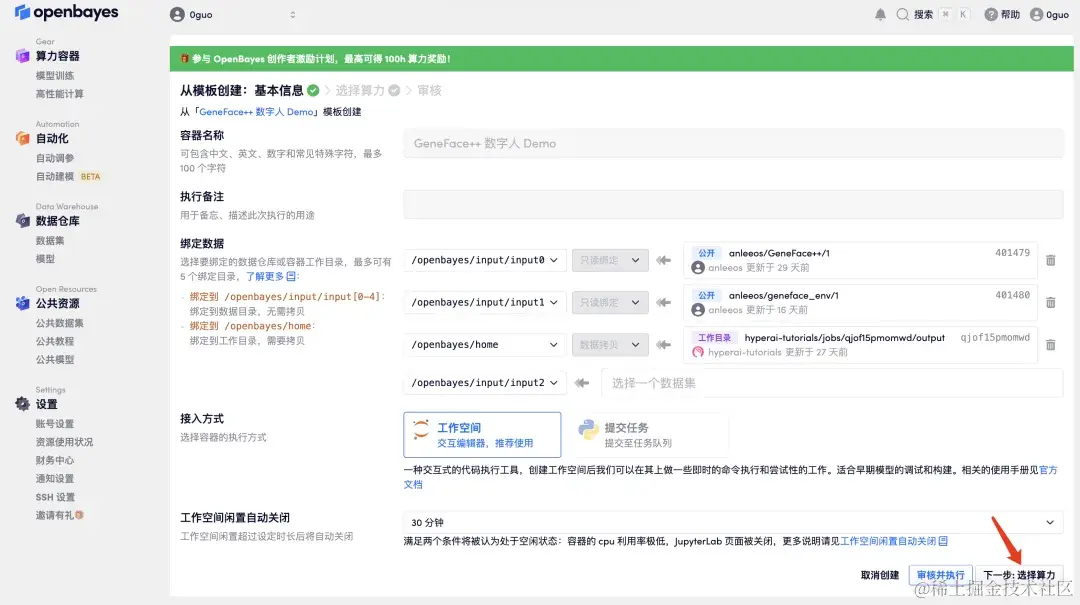Open the 只读绑定 dropdown for input1

pyautogui.click(x=610, y=302)
